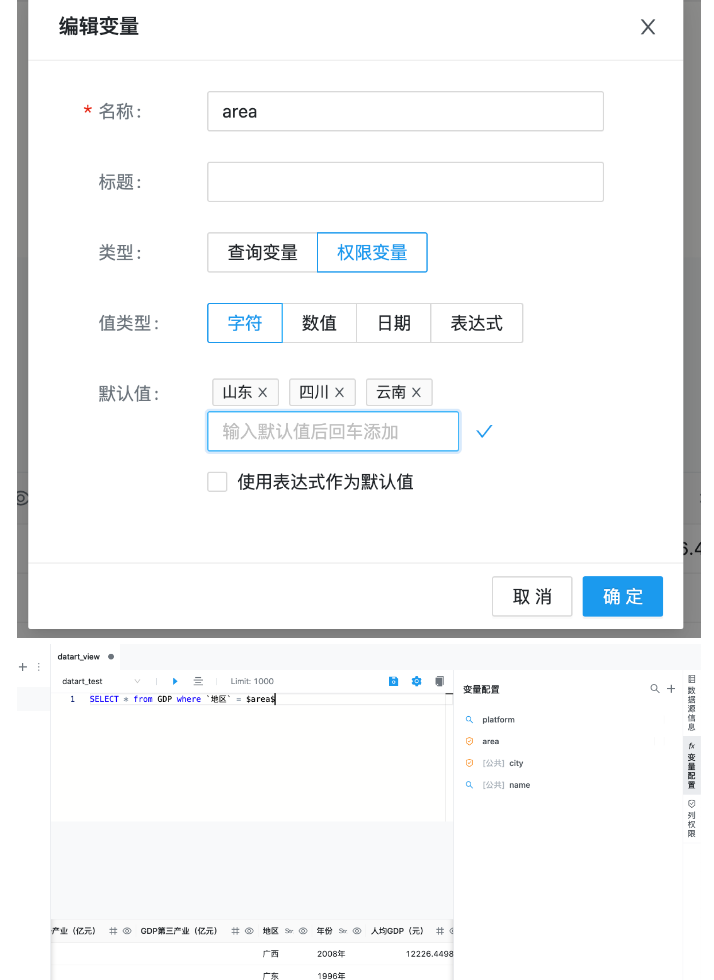714x980 pixels.
Task: Click the save view icon
Action: [393, 681]
